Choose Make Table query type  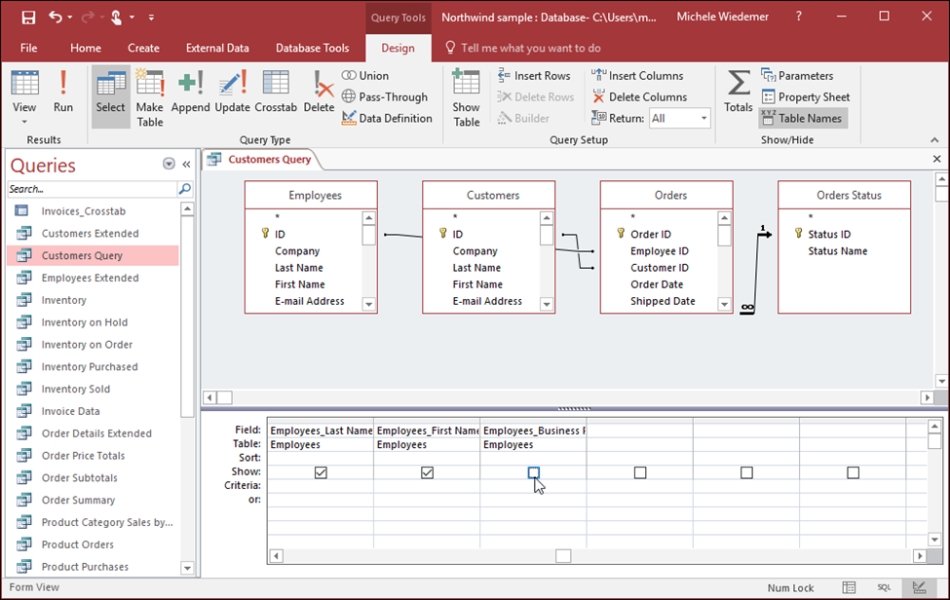(x=150, y=98)
